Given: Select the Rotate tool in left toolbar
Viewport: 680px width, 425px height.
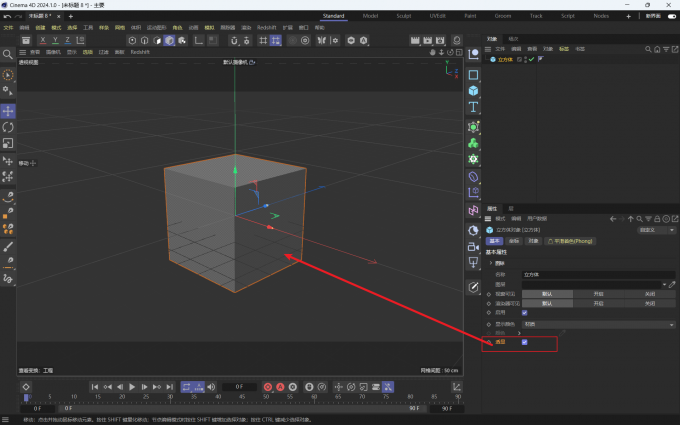Looking at the screenshot, I should tap(8, 127).
